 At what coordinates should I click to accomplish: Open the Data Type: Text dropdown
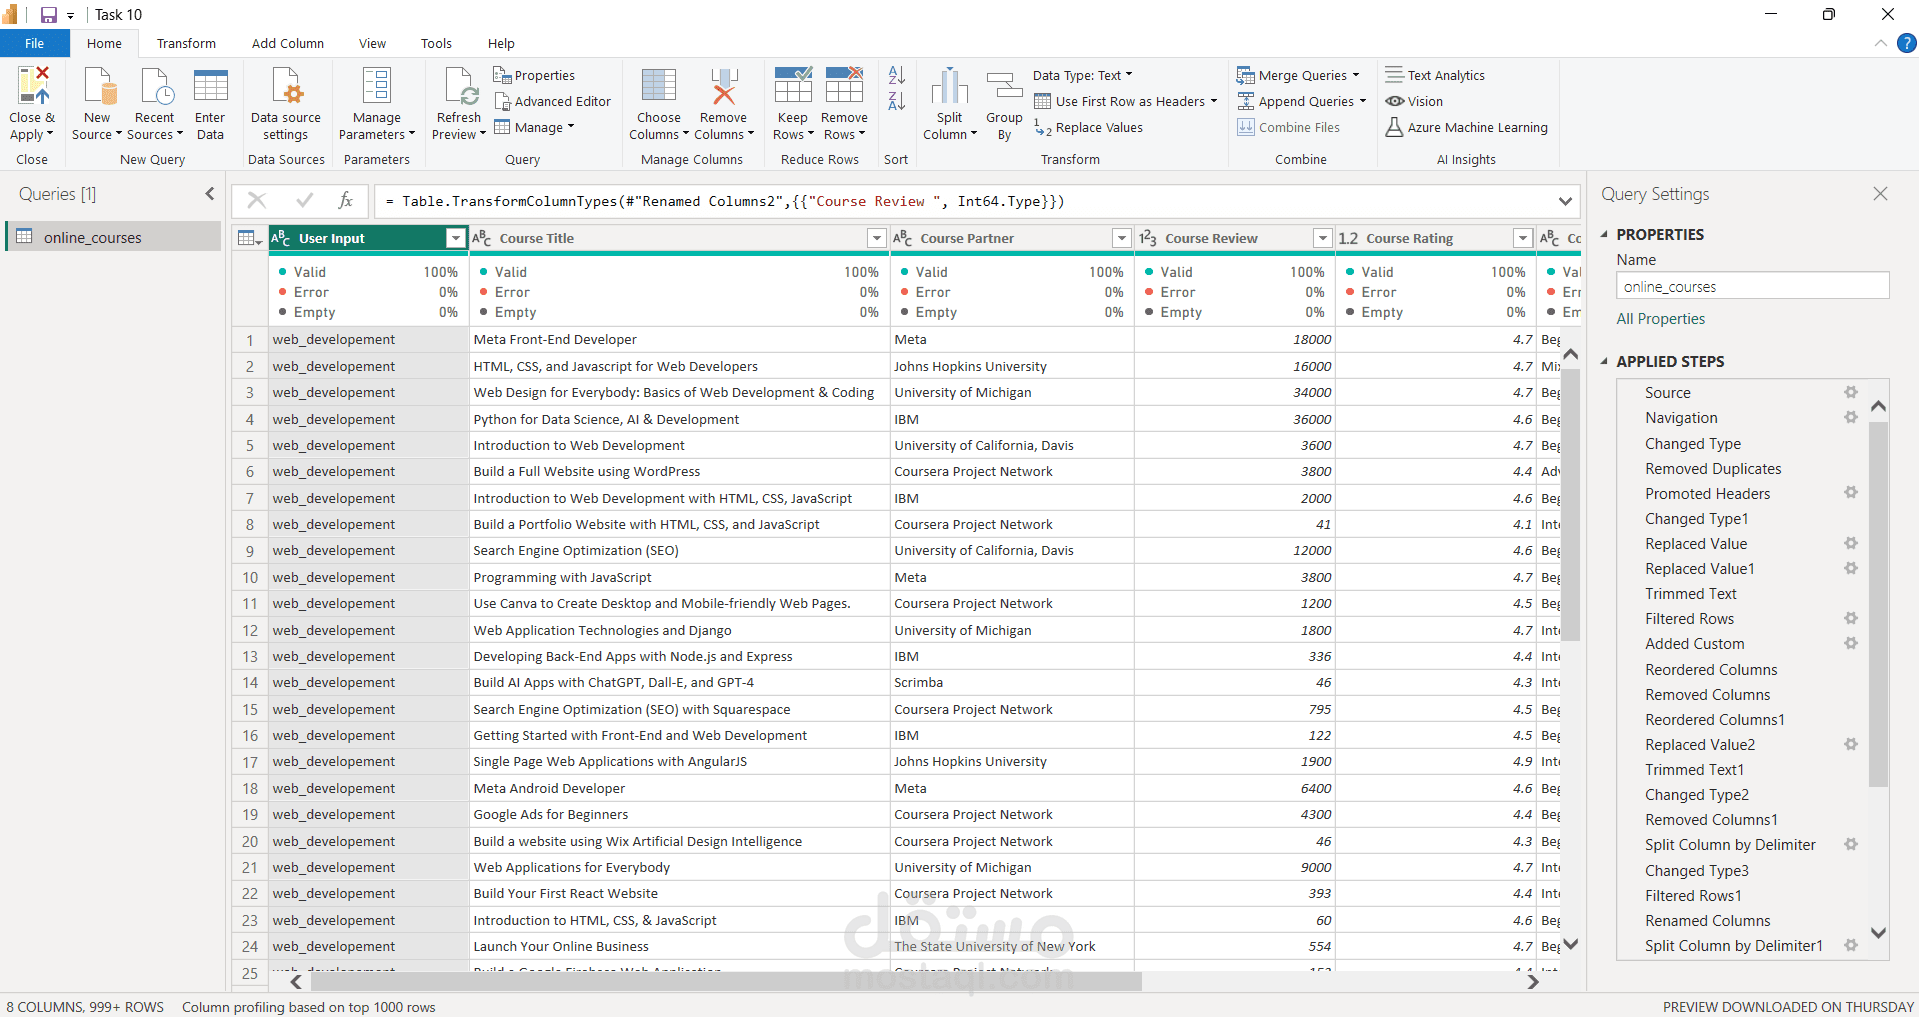(1082, 75)
